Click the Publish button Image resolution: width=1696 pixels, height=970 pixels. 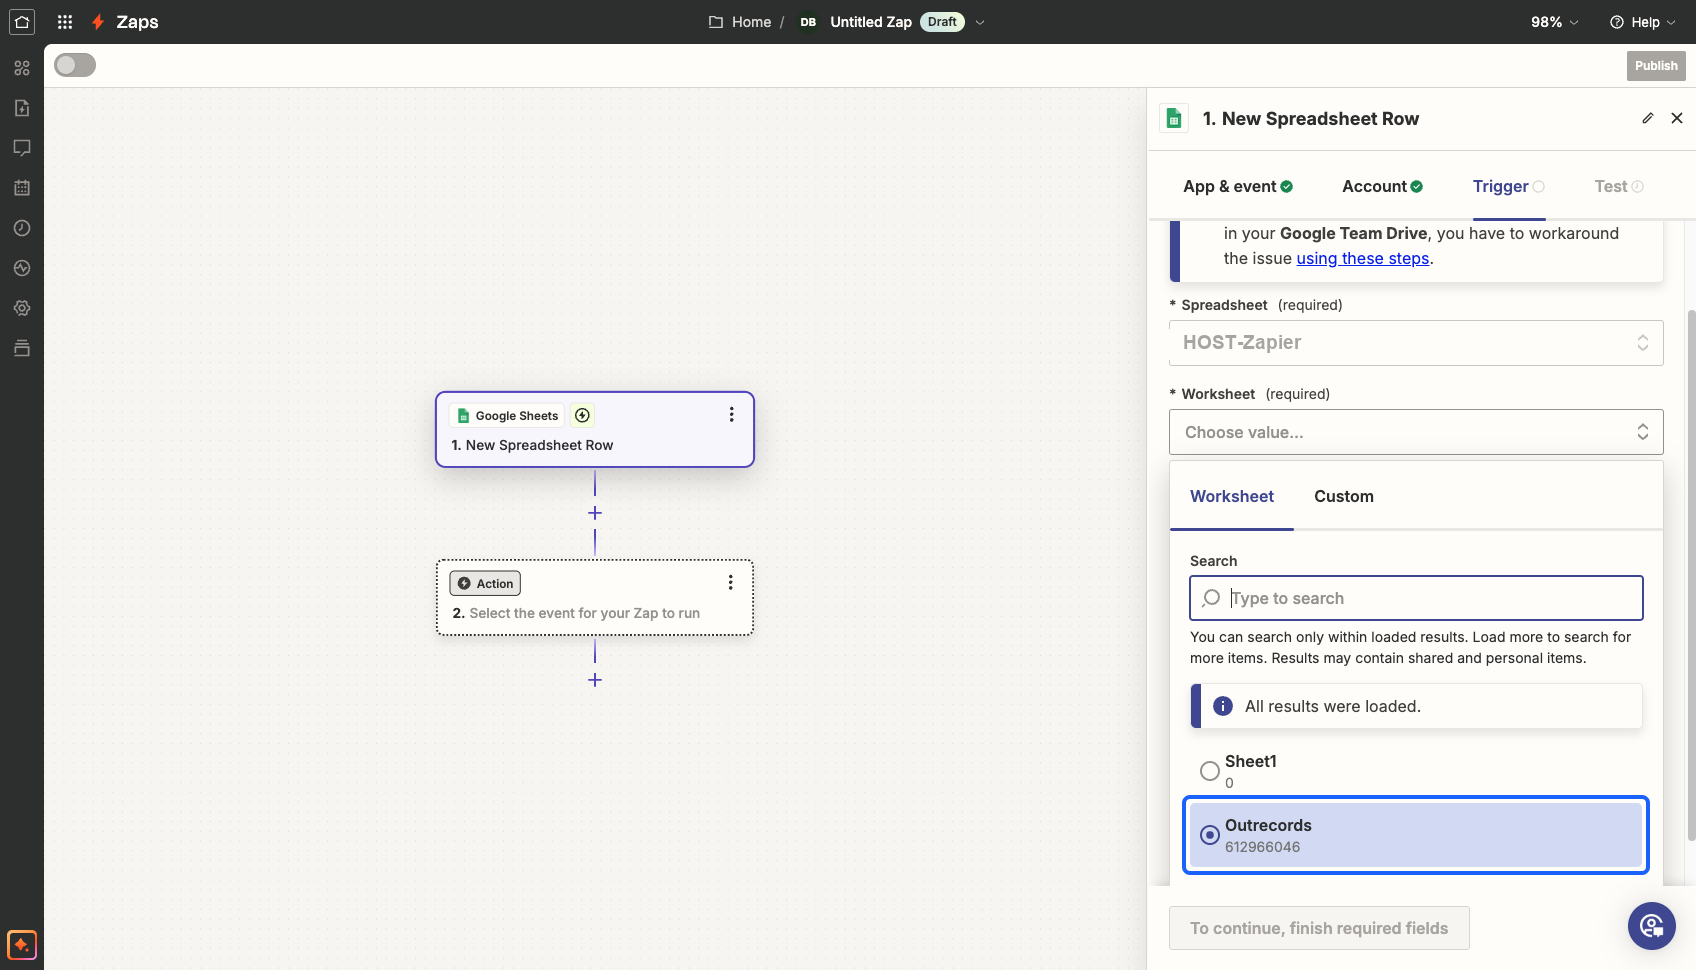point(1656,66)
